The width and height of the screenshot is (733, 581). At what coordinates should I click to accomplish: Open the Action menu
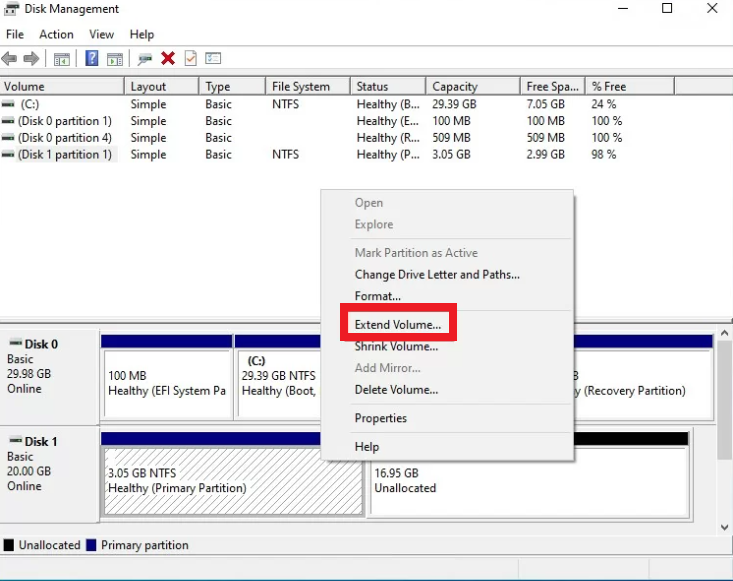(56, 34)
